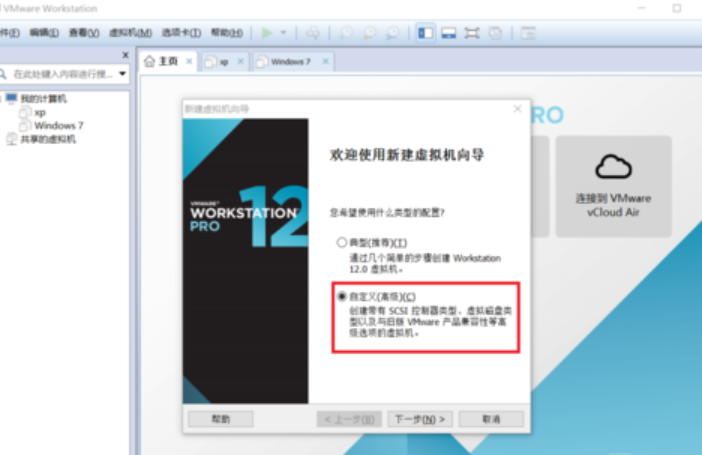
Task: Click the console view toolbar icon
Action: pos(528,33)
